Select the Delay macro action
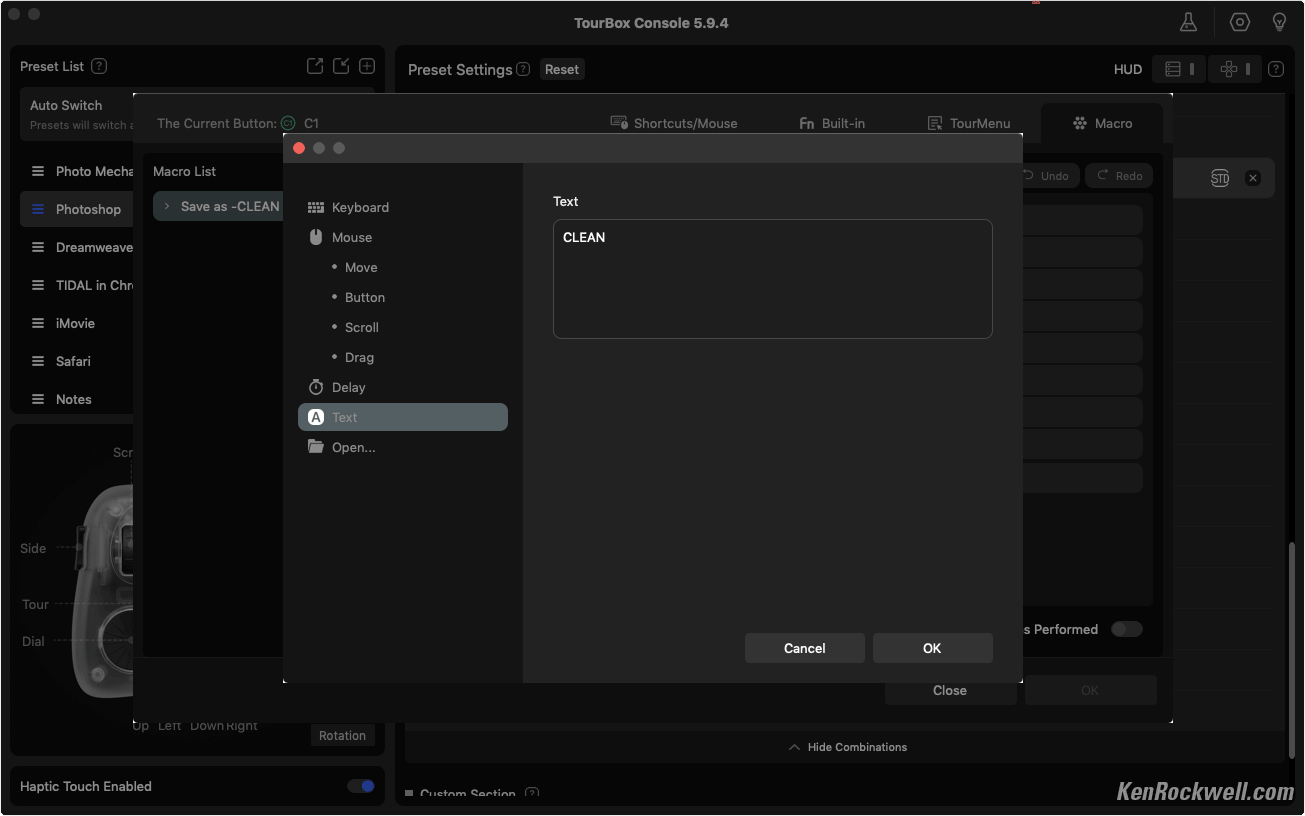Screen dimensions: 1305x816 pos(348,387)
